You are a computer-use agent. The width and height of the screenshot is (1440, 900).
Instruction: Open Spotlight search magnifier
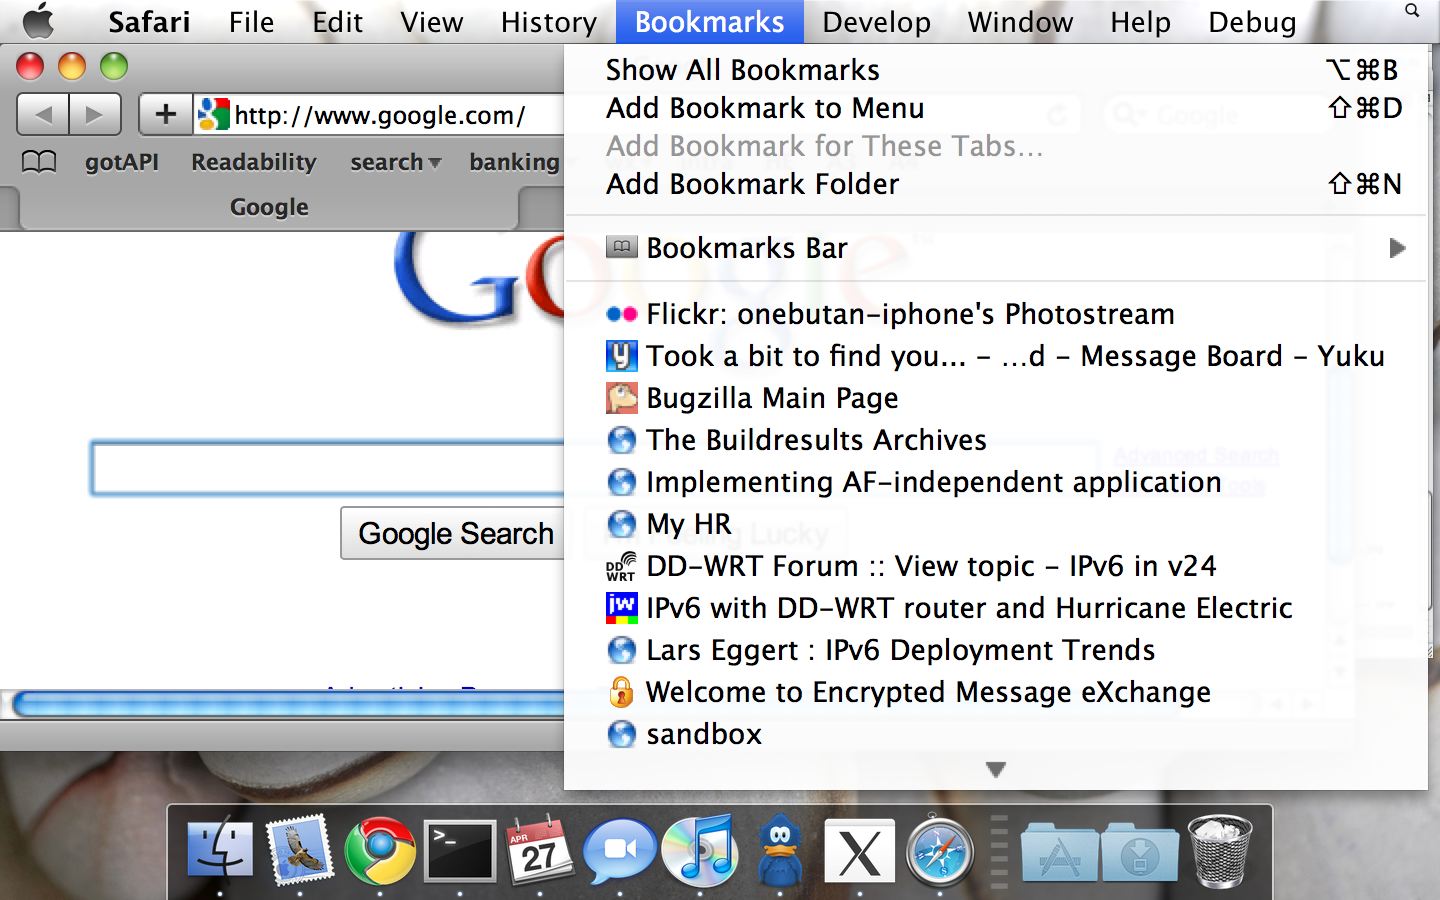(x=1412, y=11)
